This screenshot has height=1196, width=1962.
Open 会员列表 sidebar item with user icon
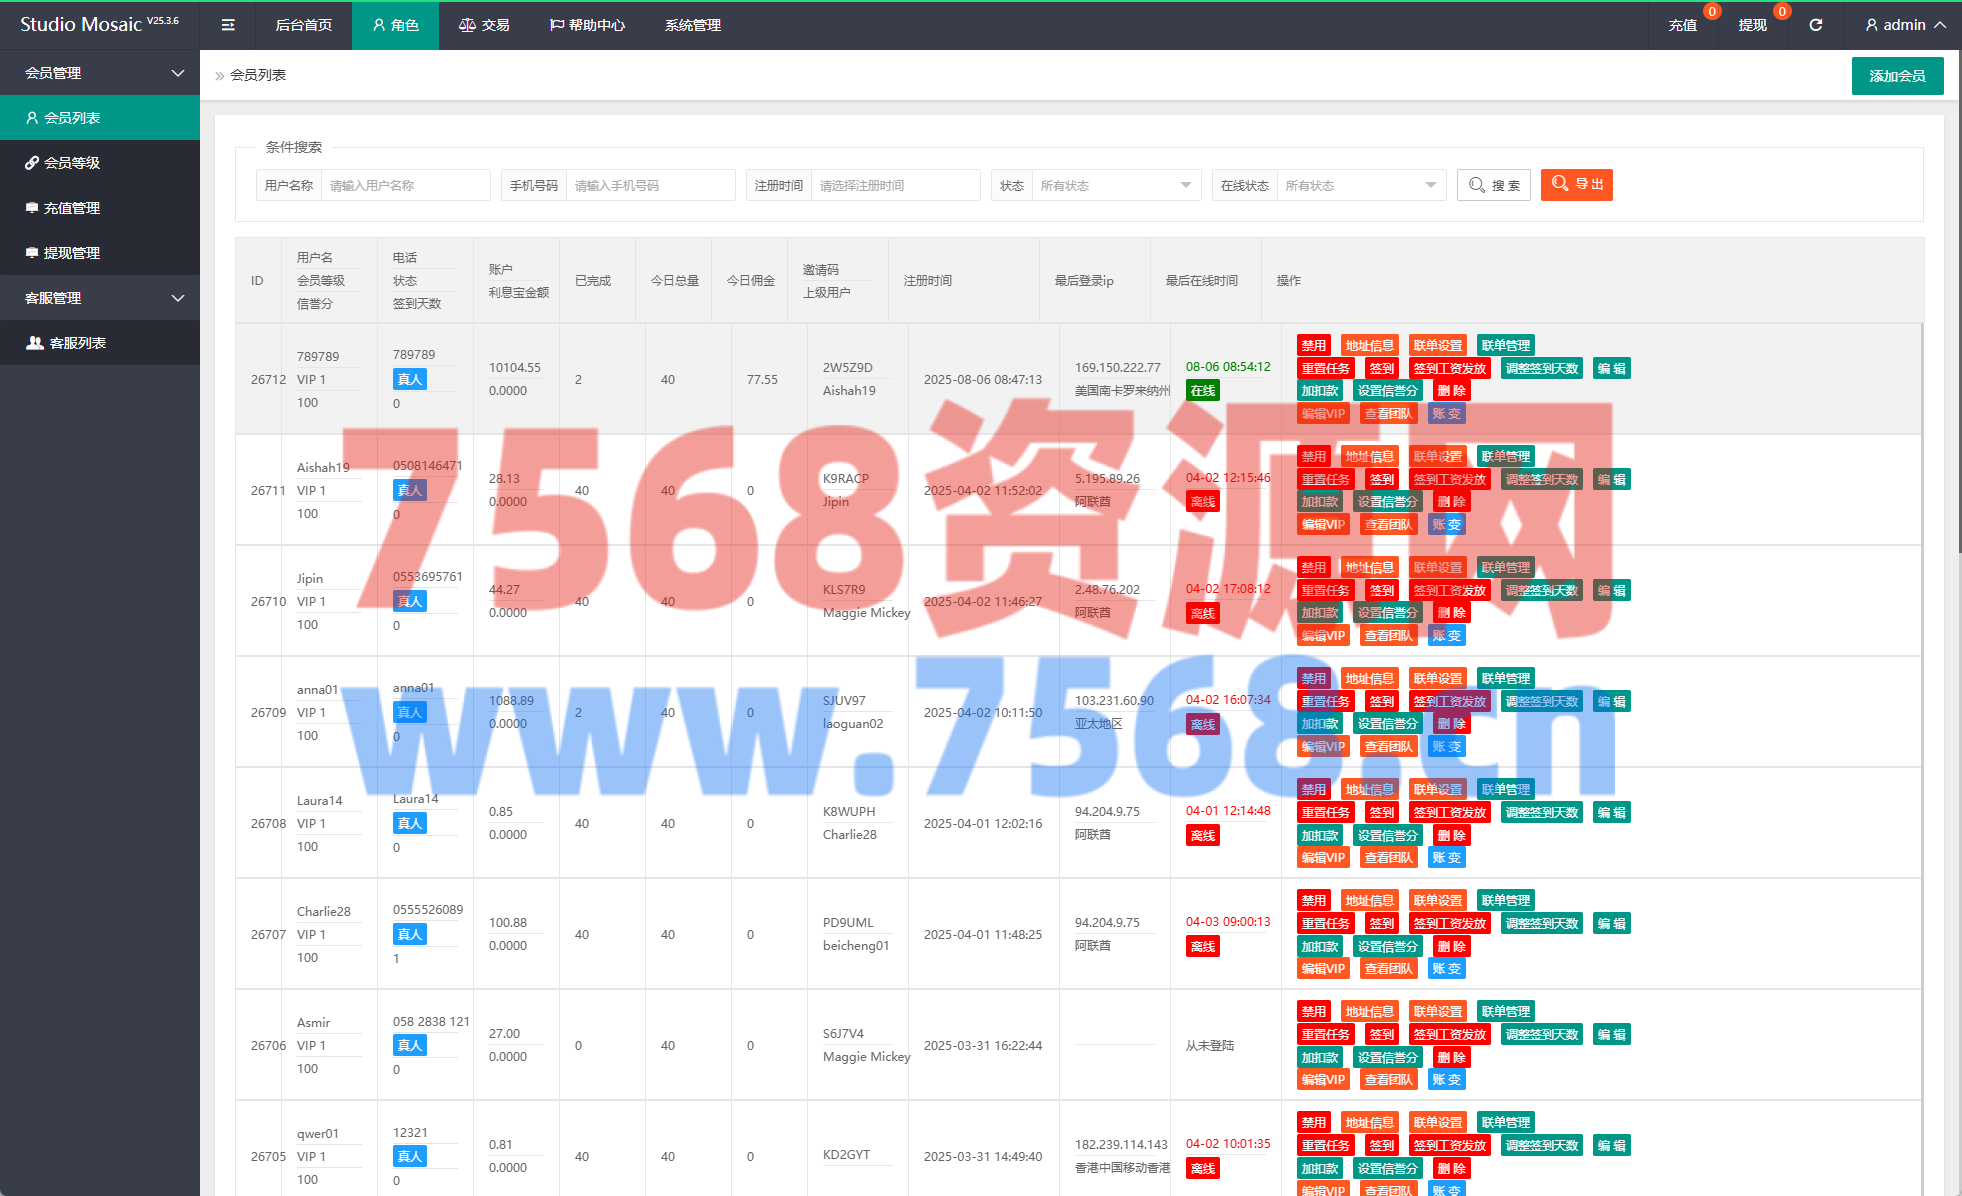(x=72, y=118)
